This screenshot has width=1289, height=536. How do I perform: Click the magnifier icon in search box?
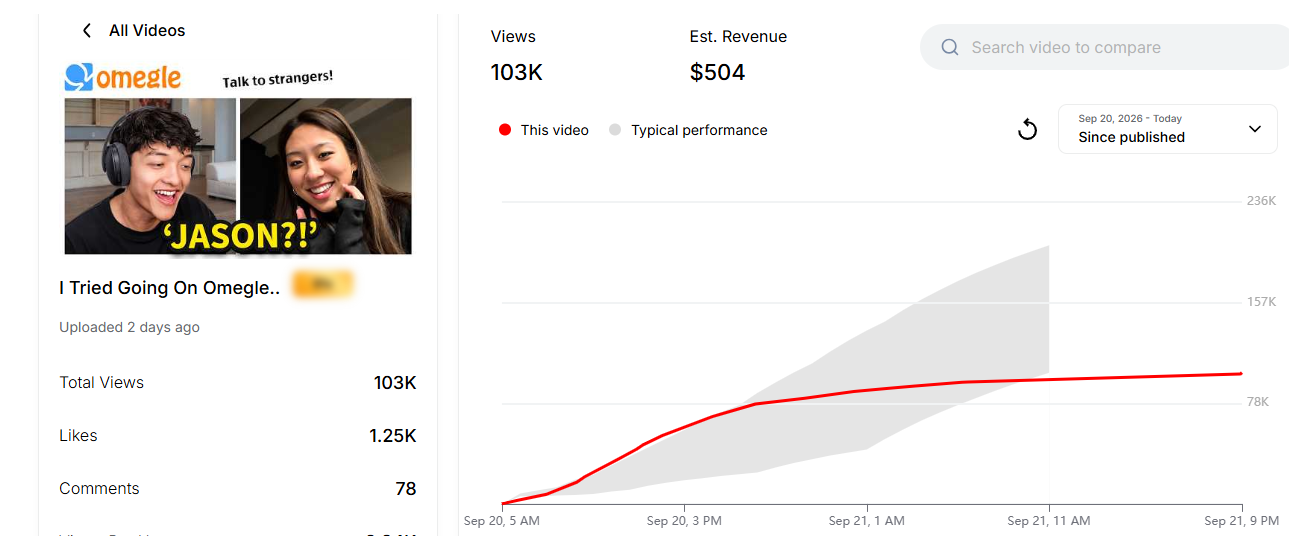pyautogui.click(x=950, y=47)
